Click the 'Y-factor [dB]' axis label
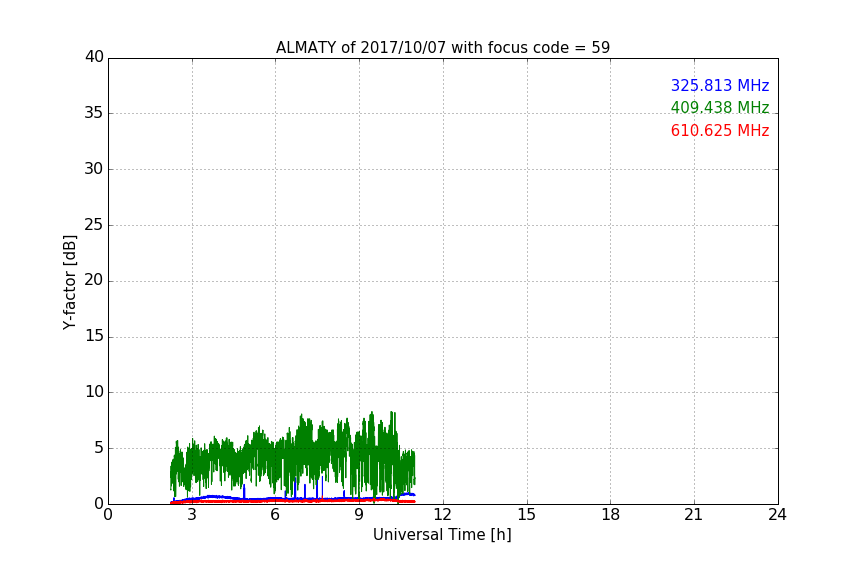The width and height of the screenshot is (864, 576). coord(69,282)
